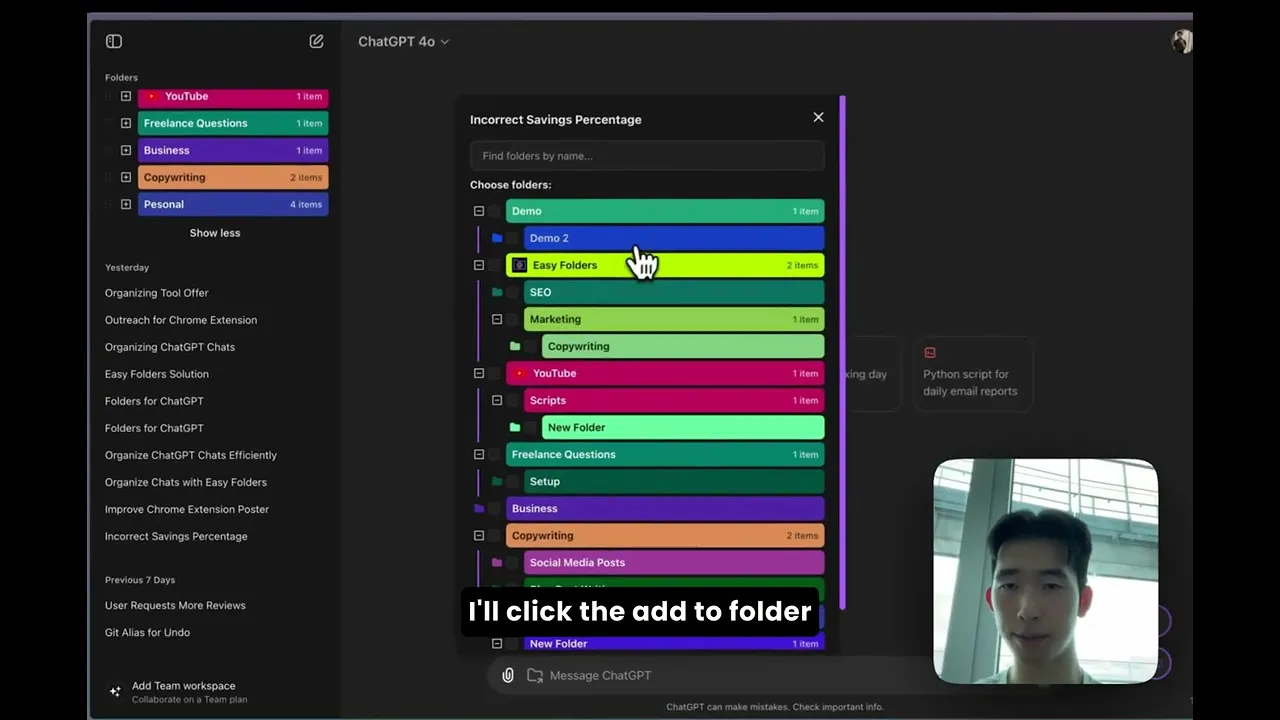Select Python script for daily email reports
The image size is (1280, 720).
[973, 373]
